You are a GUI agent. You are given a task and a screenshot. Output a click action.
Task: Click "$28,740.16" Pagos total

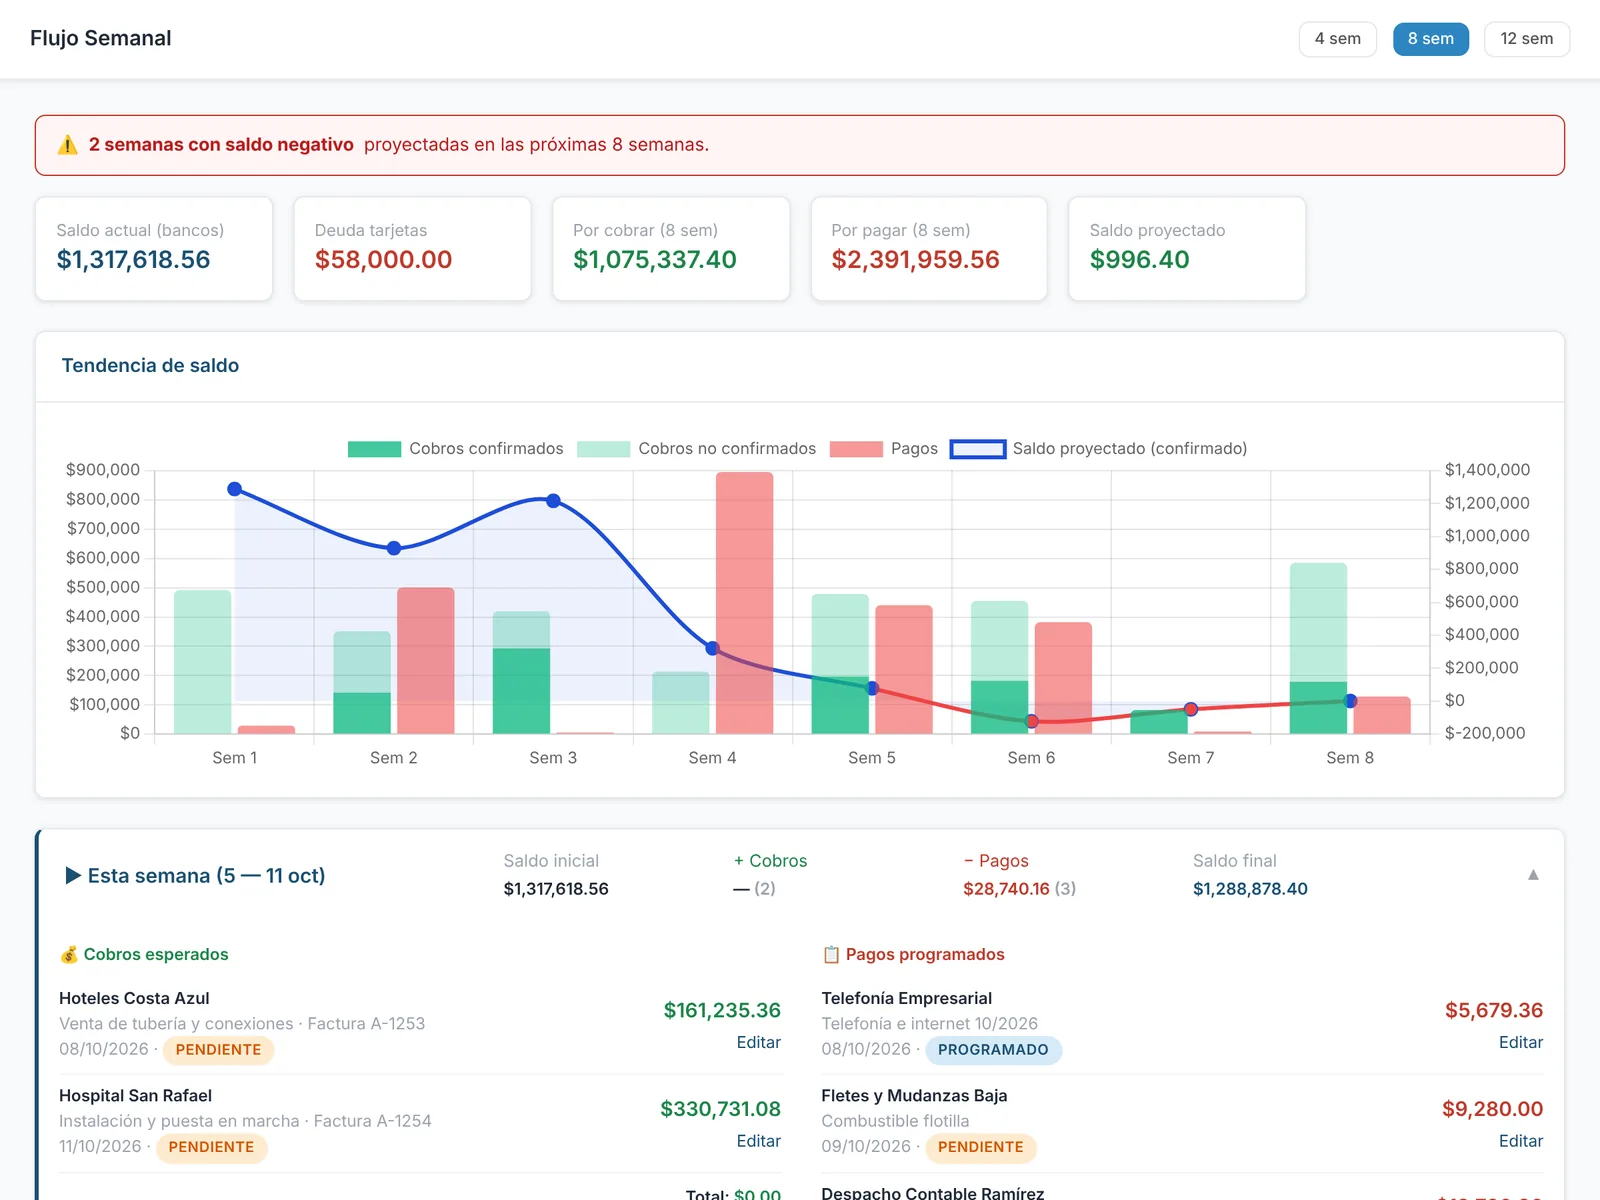pos(1006,889)
